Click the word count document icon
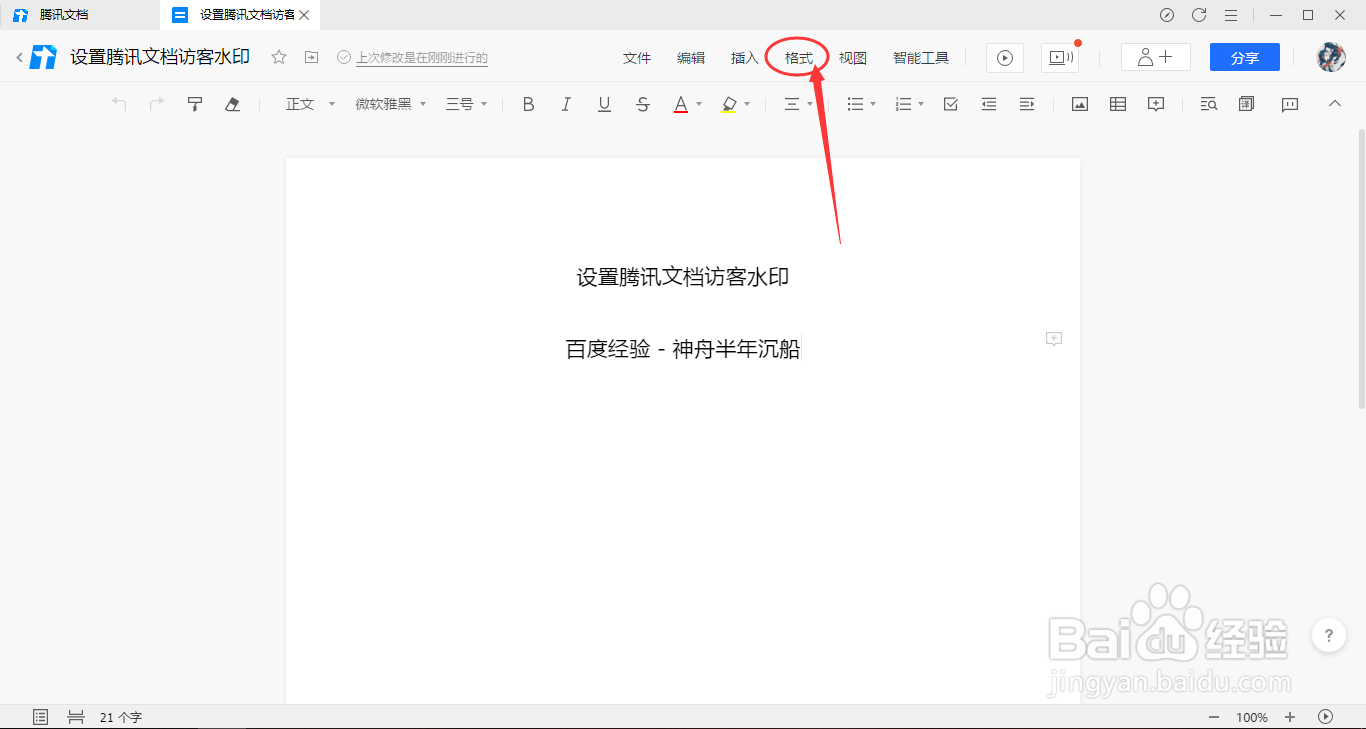 pos(1246,104)
